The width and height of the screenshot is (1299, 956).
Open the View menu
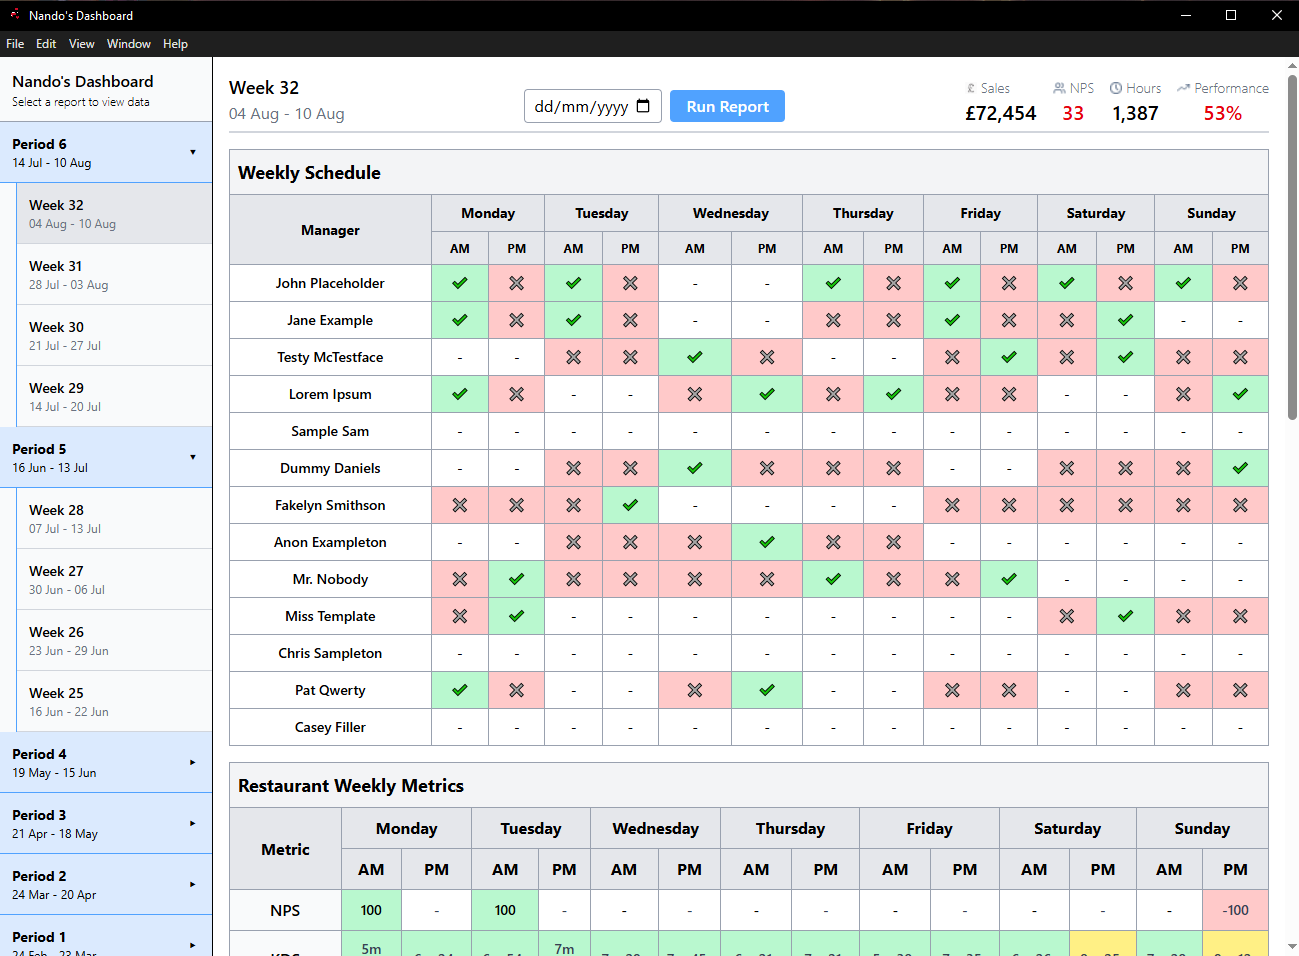pos(81,44)
